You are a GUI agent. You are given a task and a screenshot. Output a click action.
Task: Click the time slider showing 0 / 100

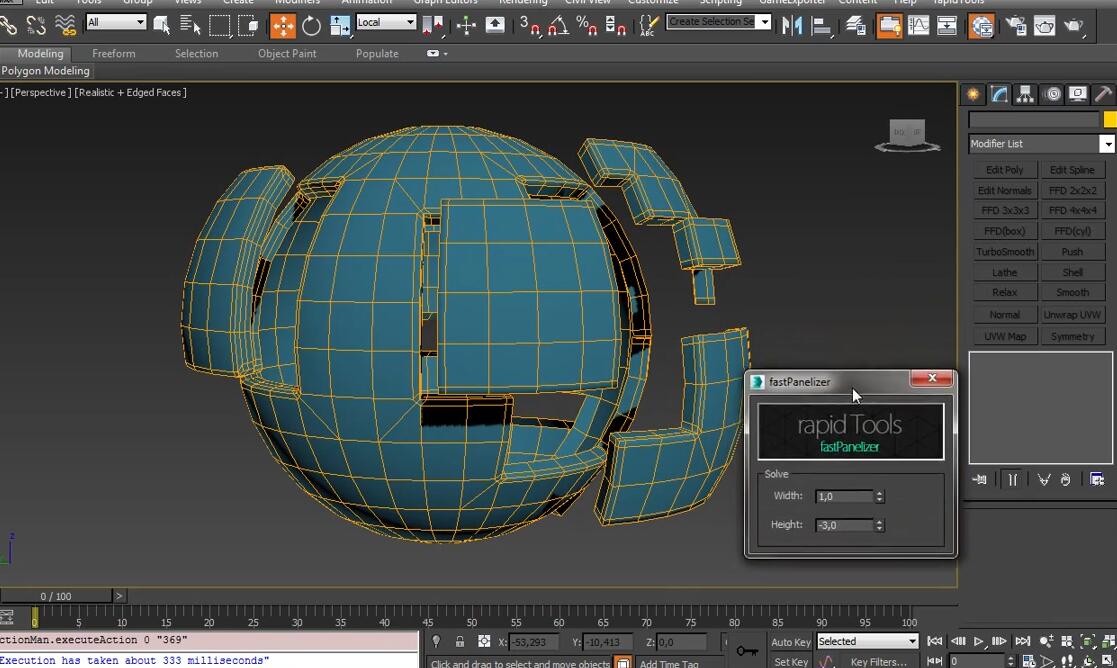coord(56,596)
